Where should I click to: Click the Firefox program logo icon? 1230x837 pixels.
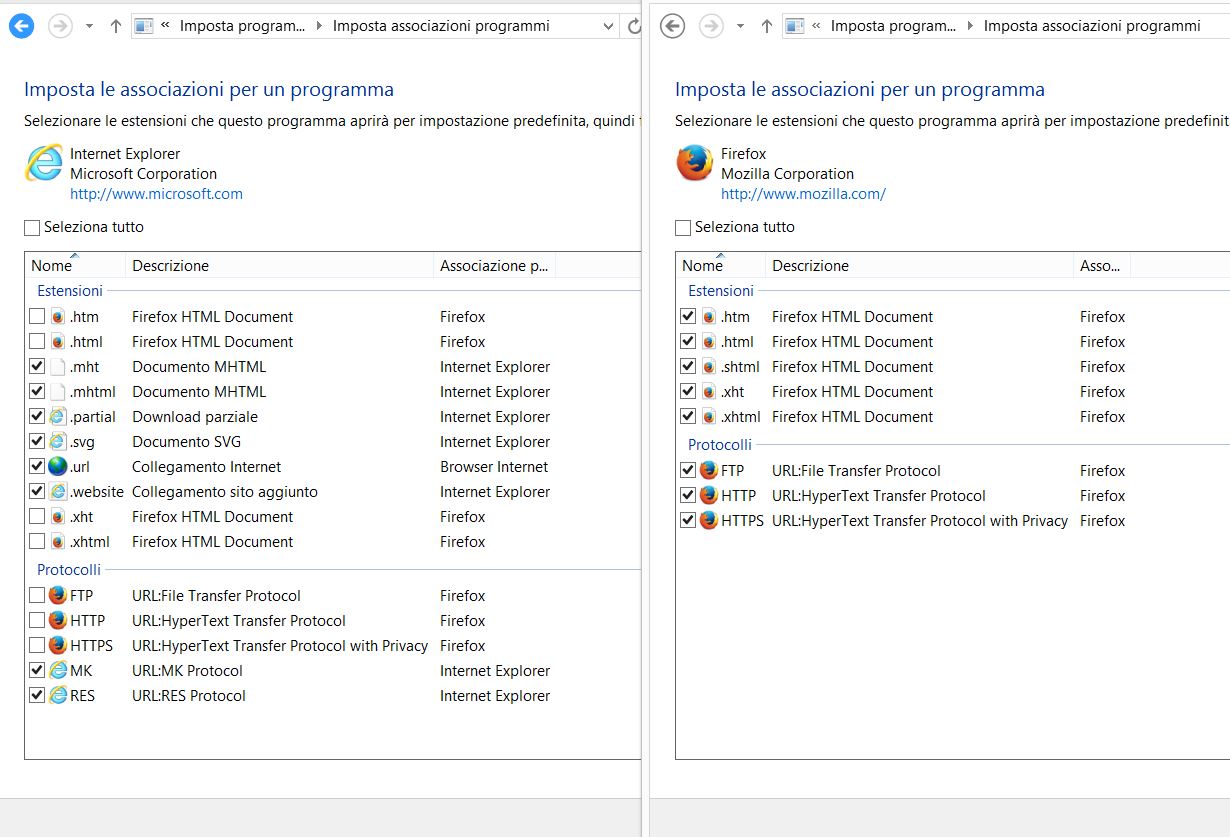click(694, 163)
